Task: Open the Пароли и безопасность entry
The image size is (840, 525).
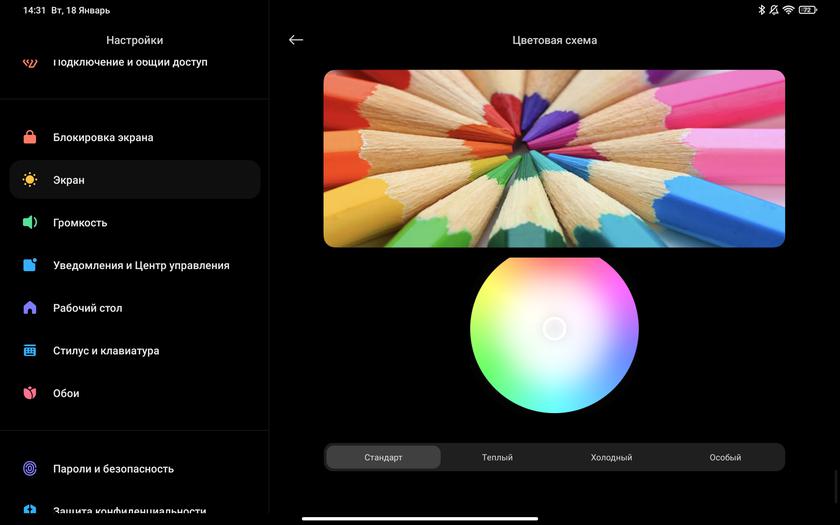Action: point(113,468)
